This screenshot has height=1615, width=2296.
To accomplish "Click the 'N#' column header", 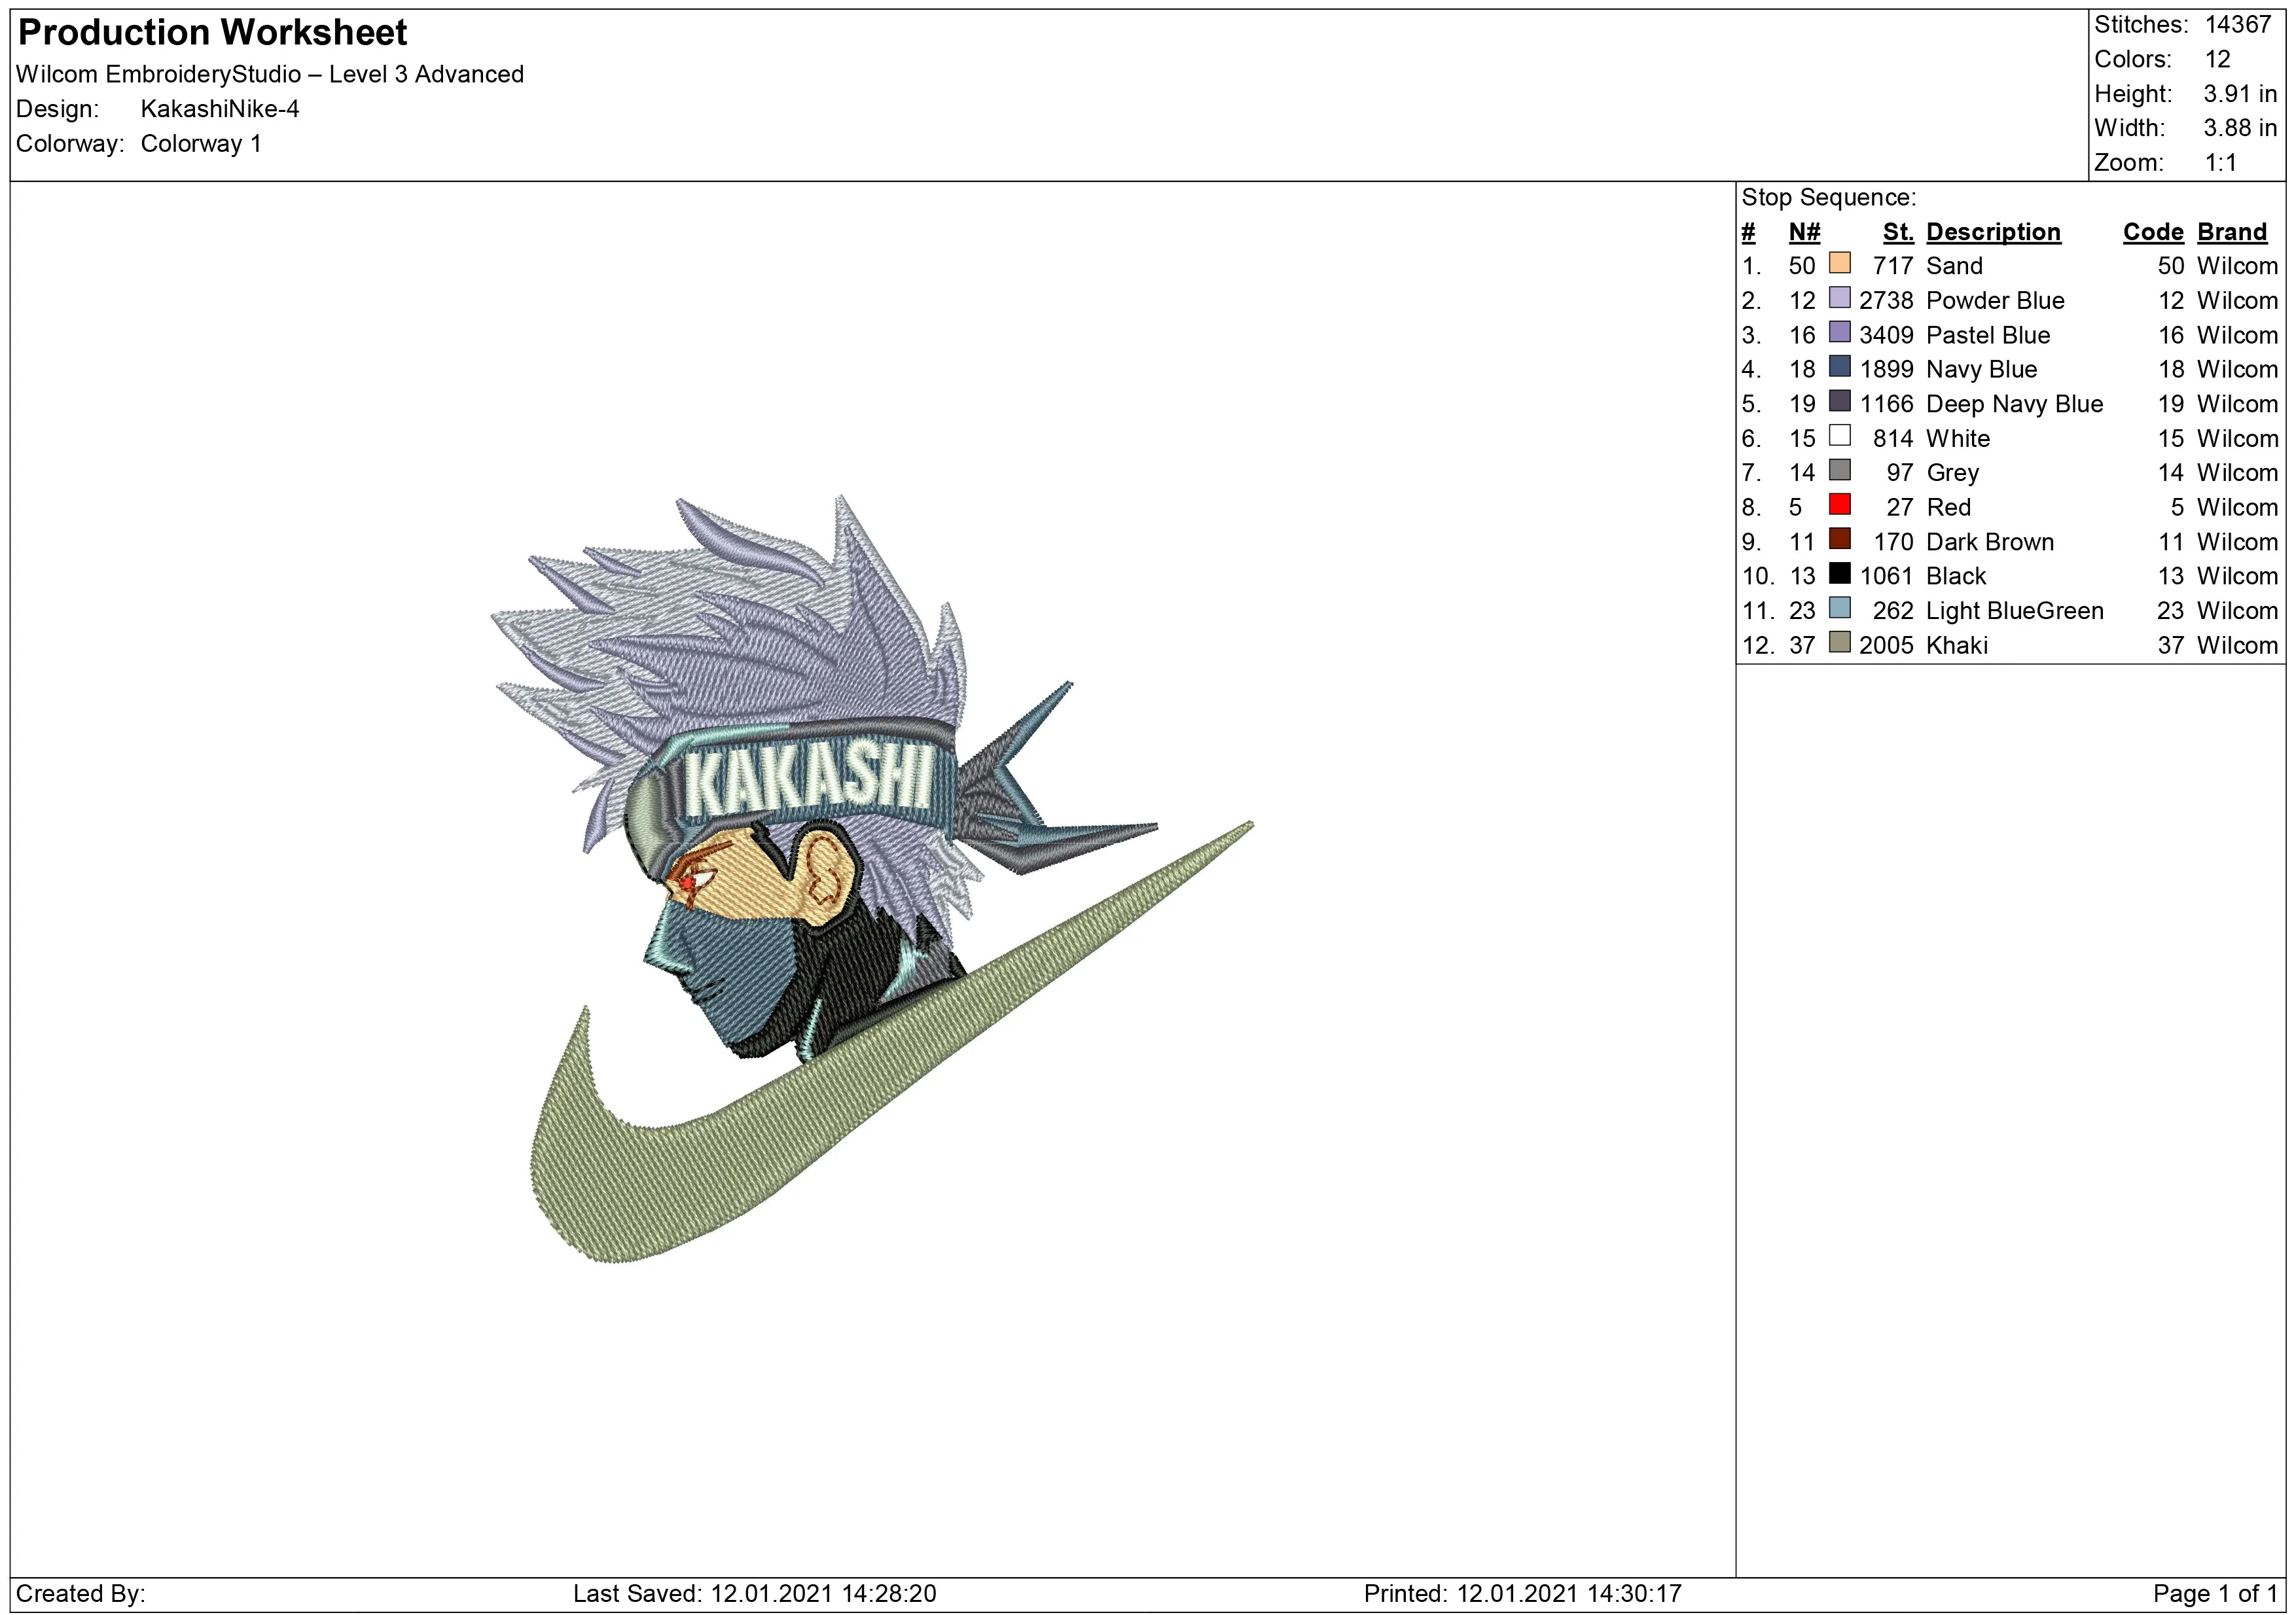I will click(x=1804, y=232).
